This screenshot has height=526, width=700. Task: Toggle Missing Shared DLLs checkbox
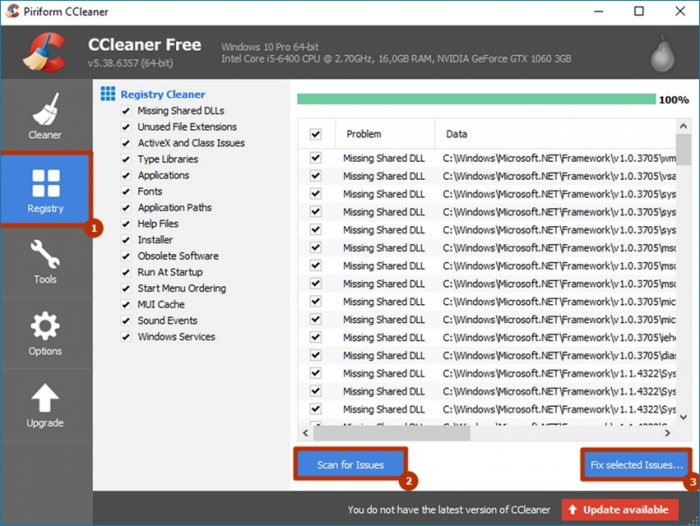126,111
